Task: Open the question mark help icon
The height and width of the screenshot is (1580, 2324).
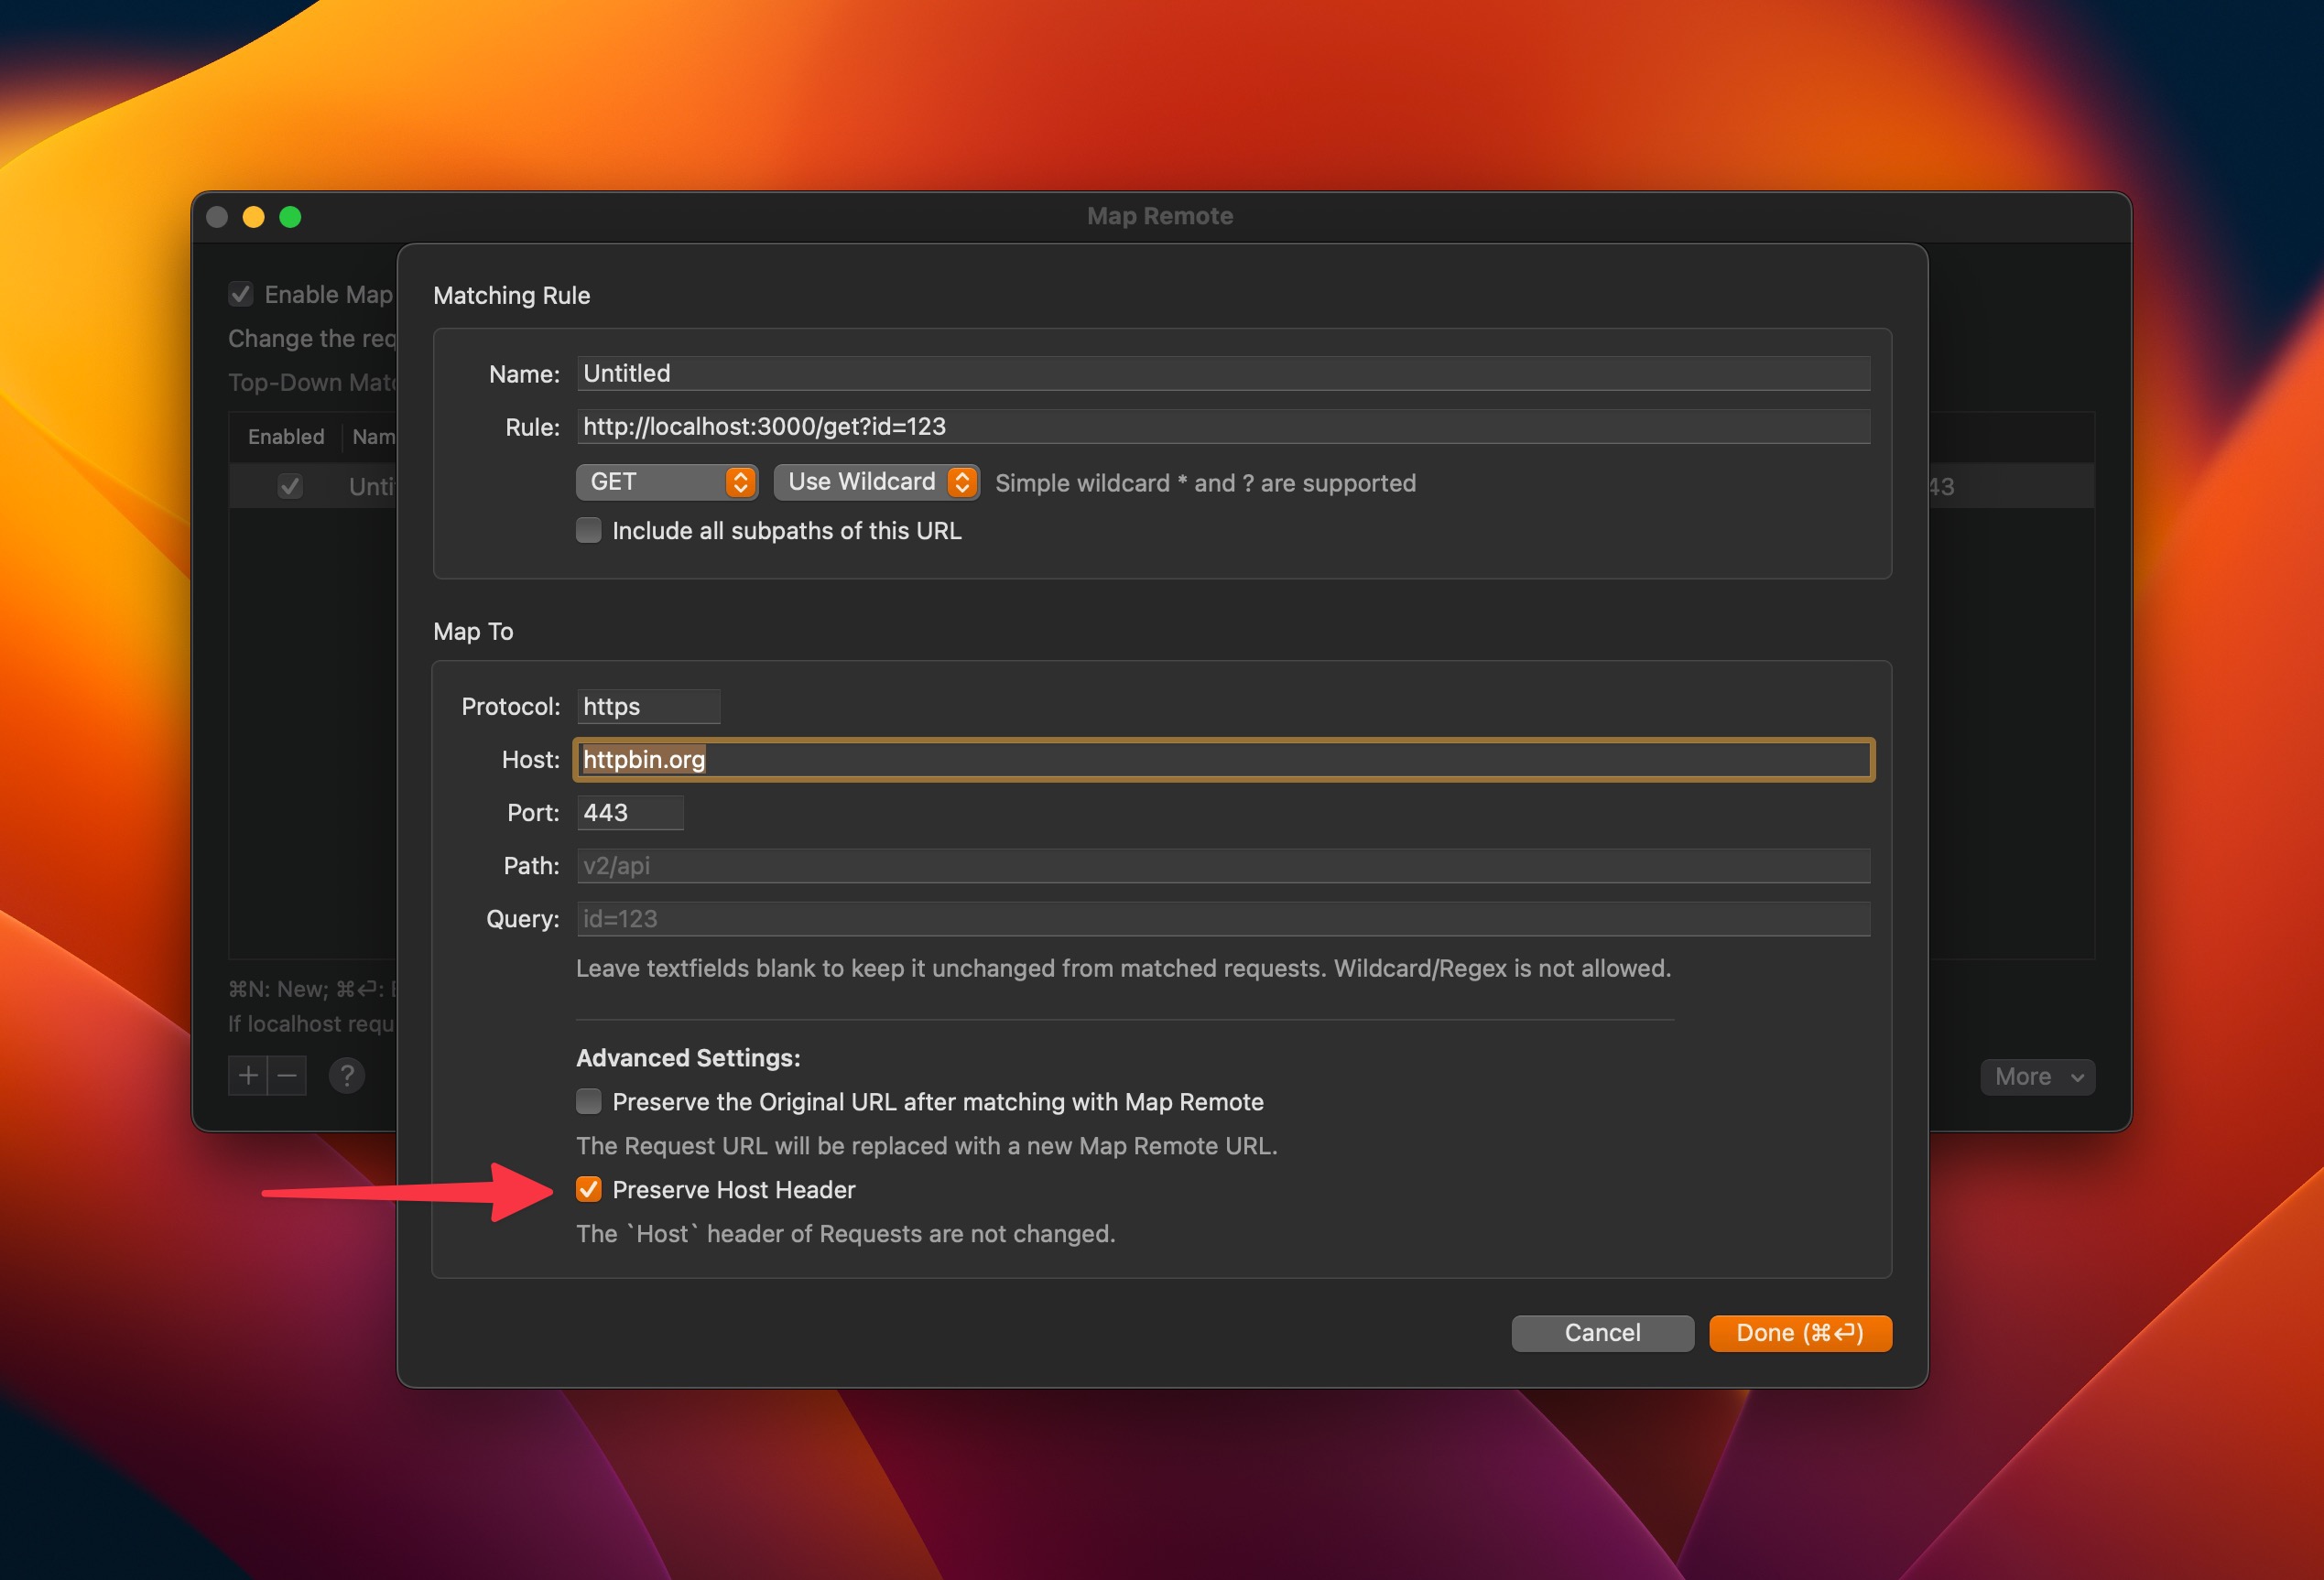Action: tap(346, 1076)
